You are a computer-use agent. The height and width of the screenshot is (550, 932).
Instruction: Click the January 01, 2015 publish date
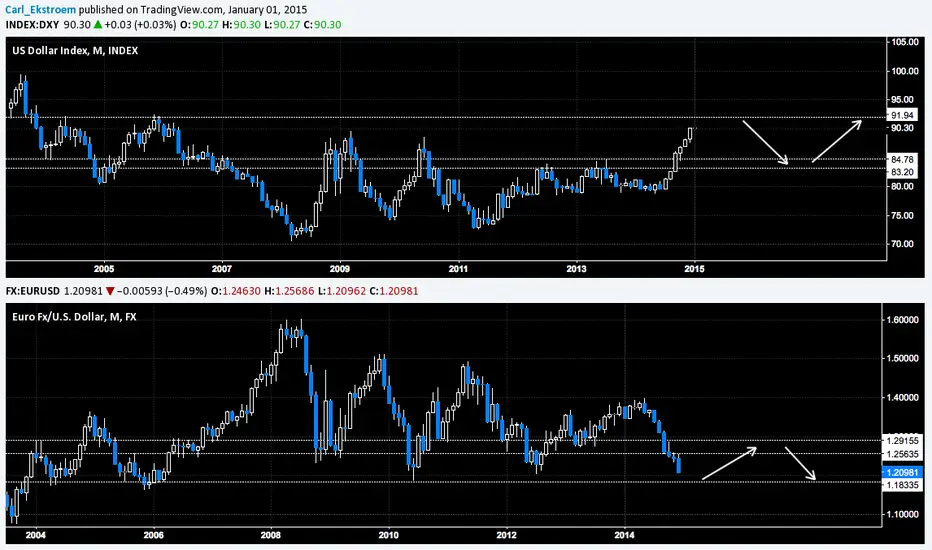(x=263, y=10)
